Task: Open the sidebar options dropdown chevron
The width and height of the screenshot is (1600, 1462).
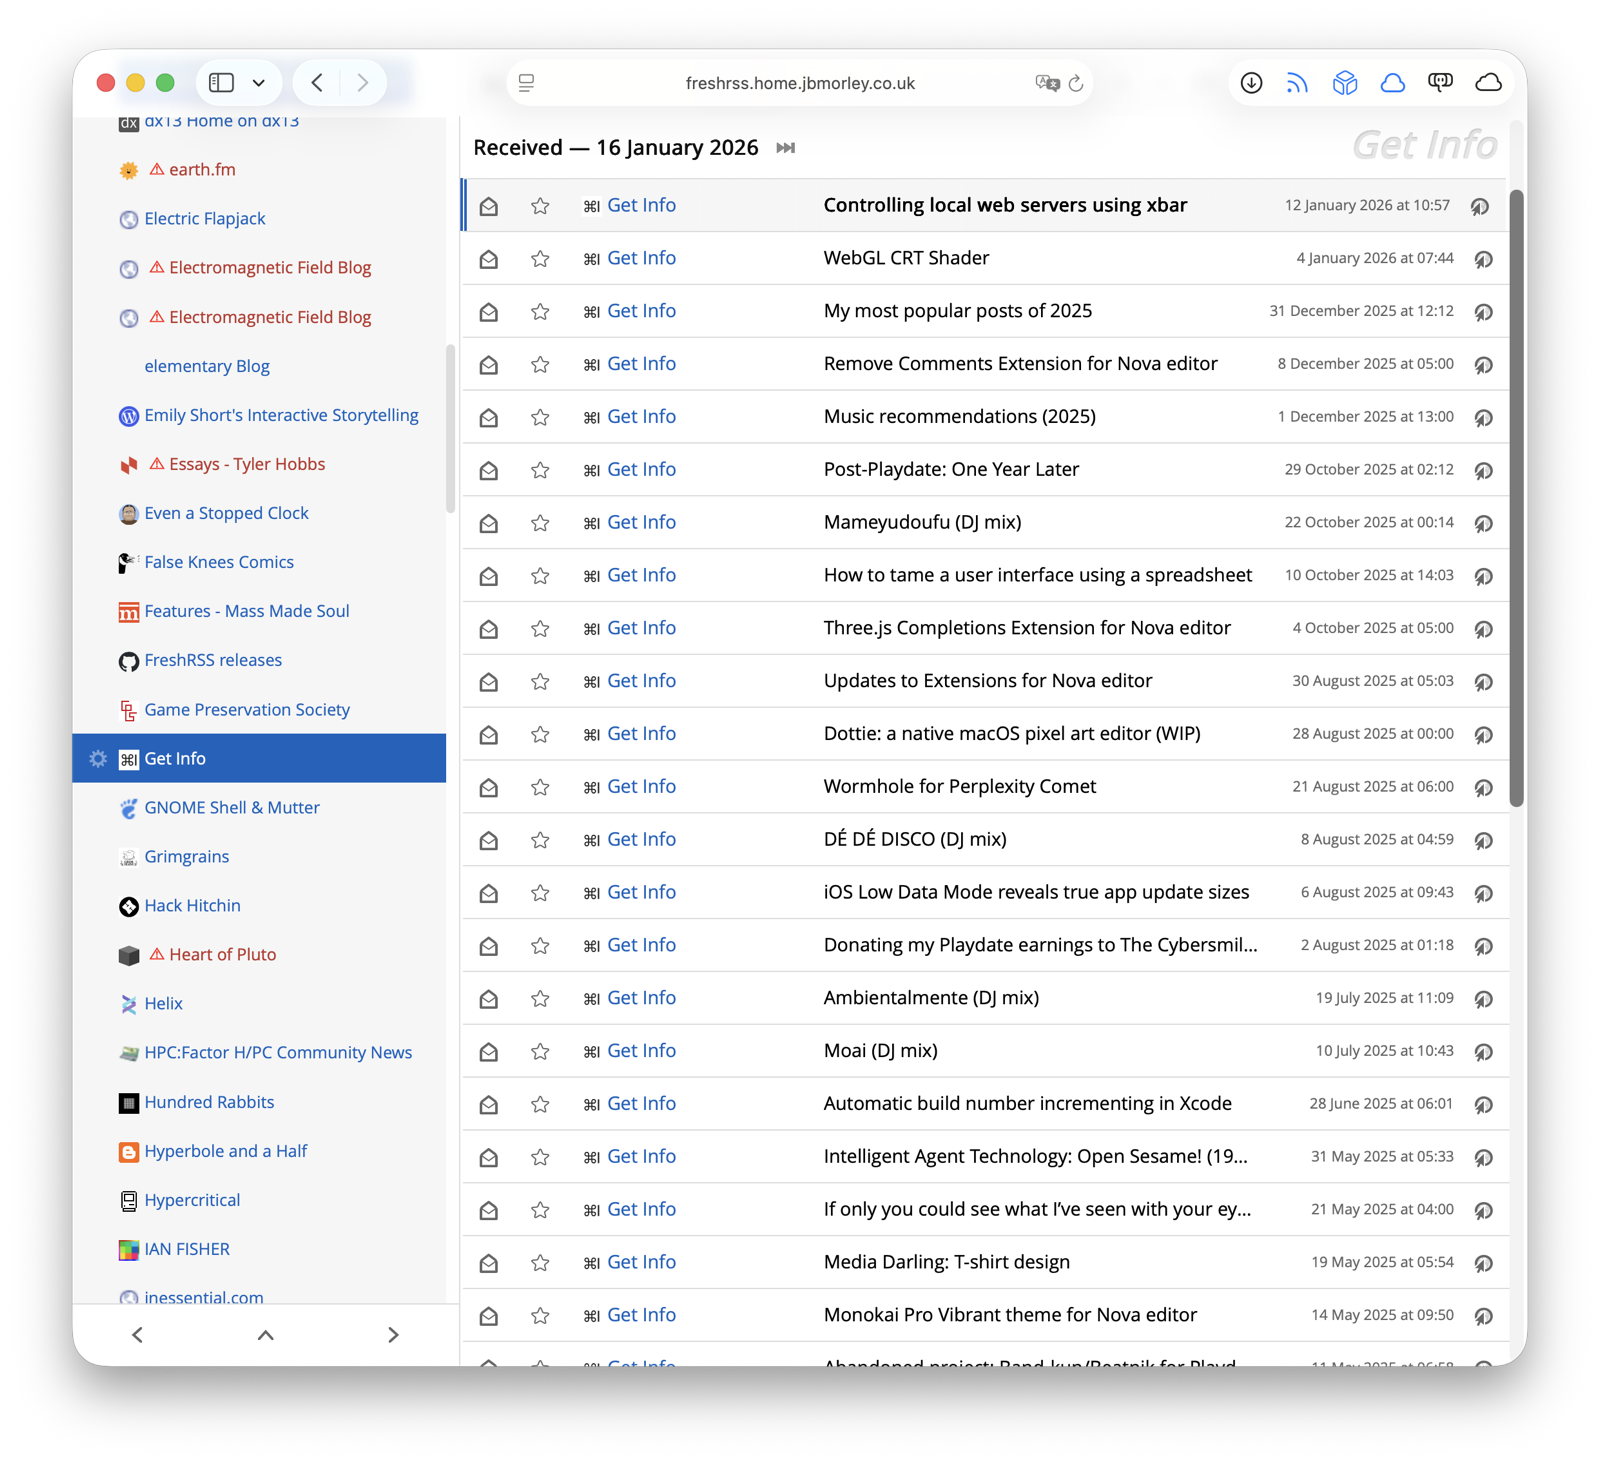Action: 259,83
